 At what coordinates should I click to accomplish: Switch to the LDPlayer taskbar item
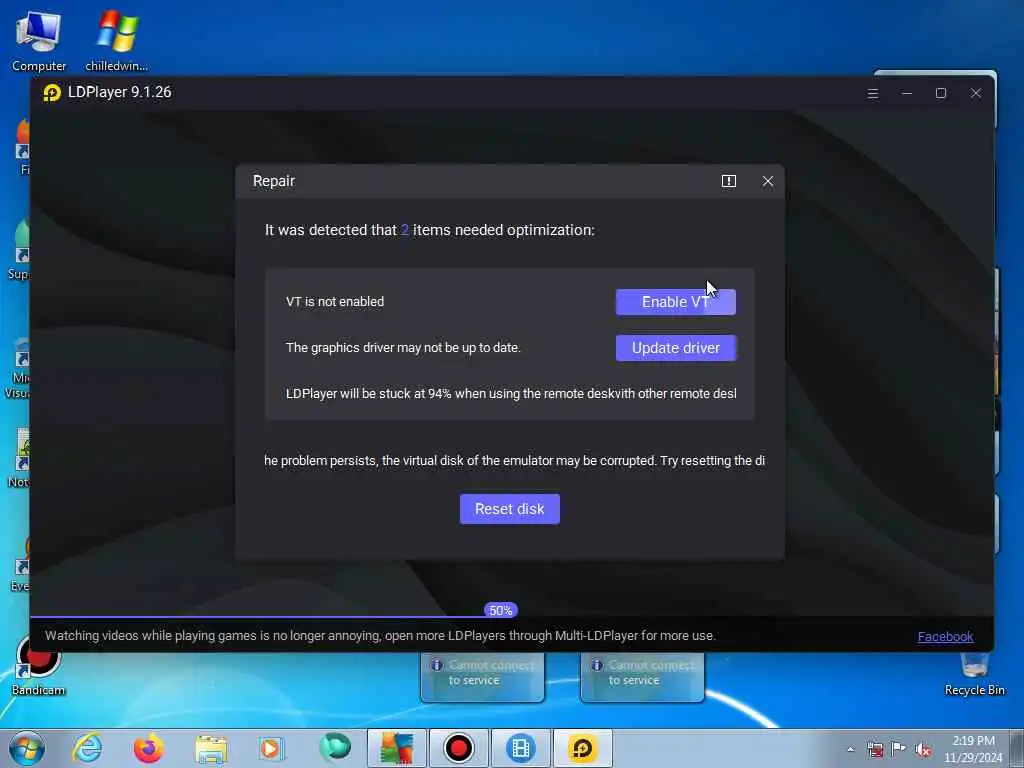(x=583, y=748)
